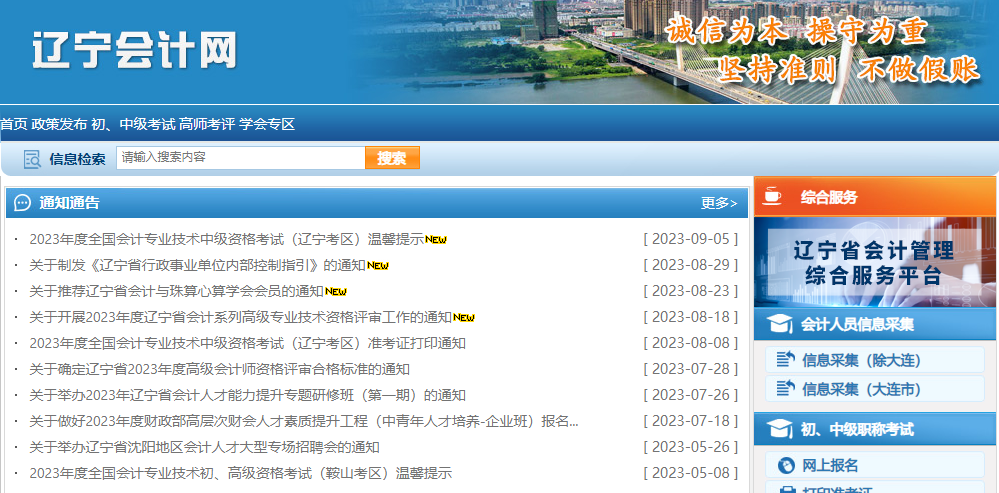
Task: Click the date [ 2023-05-08 ]
Action: (x=691, y=474)
